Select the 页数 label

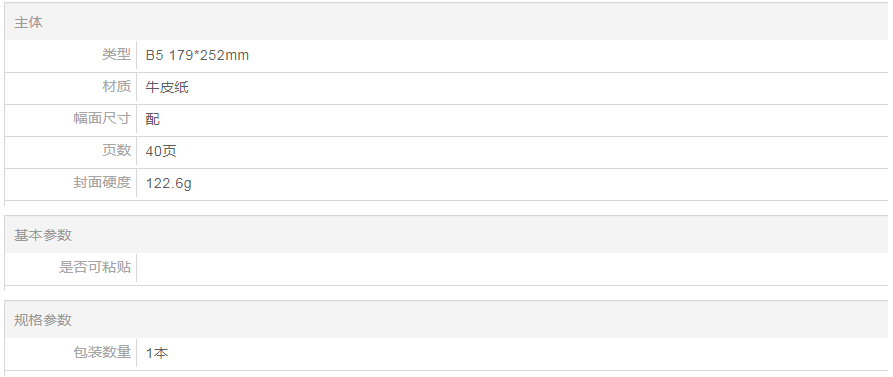(116, 150)
